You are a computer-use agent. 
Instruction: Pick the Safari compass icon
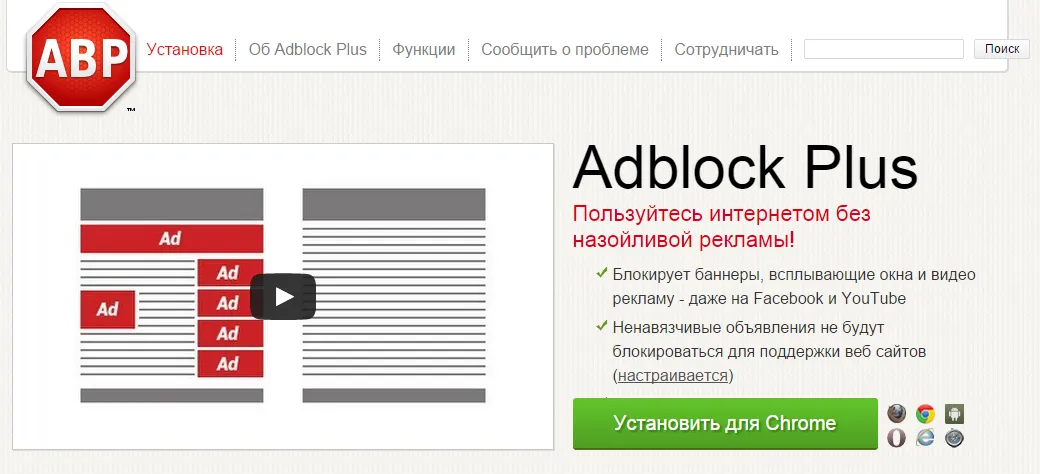pos(954,438)
